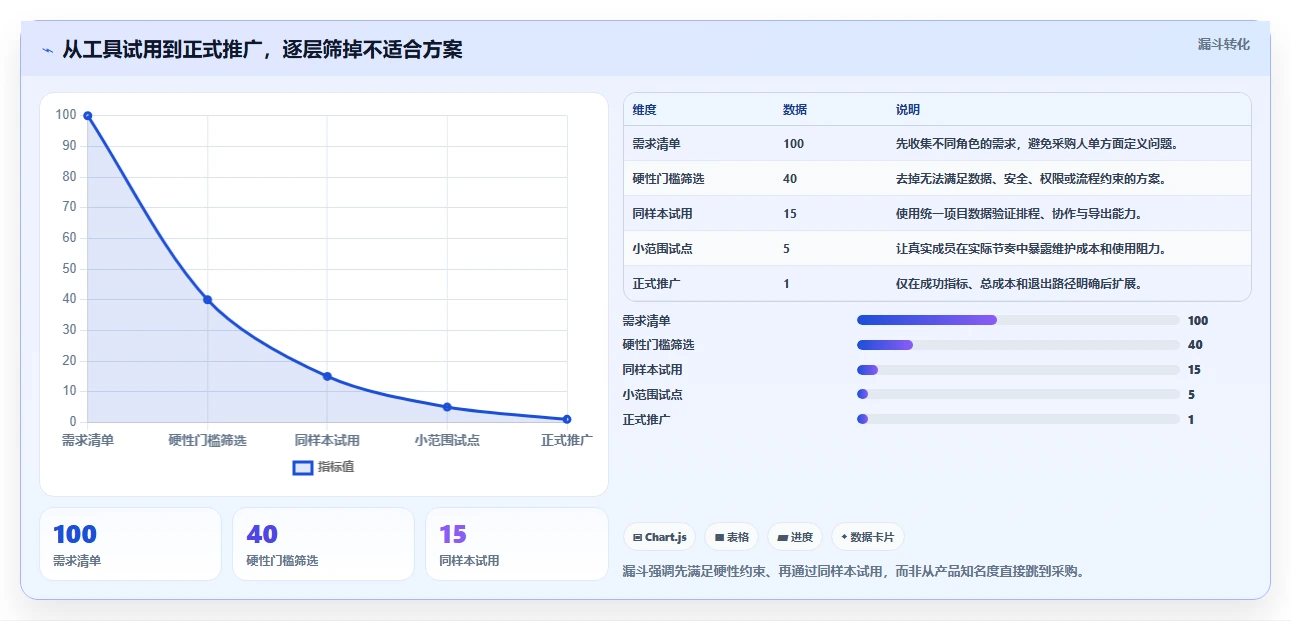
Task: Click the chart point for 正式推广
Action: pyautogui.click(x=567, y=419)
